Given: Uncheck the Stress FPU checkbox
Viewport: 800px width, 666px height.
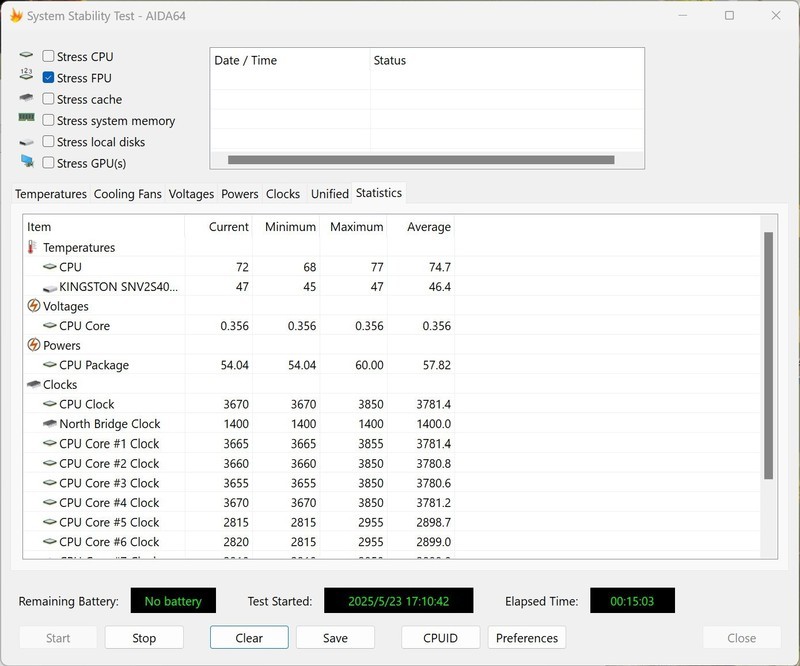Looking at the screenshot, I should tap(48, 78).
